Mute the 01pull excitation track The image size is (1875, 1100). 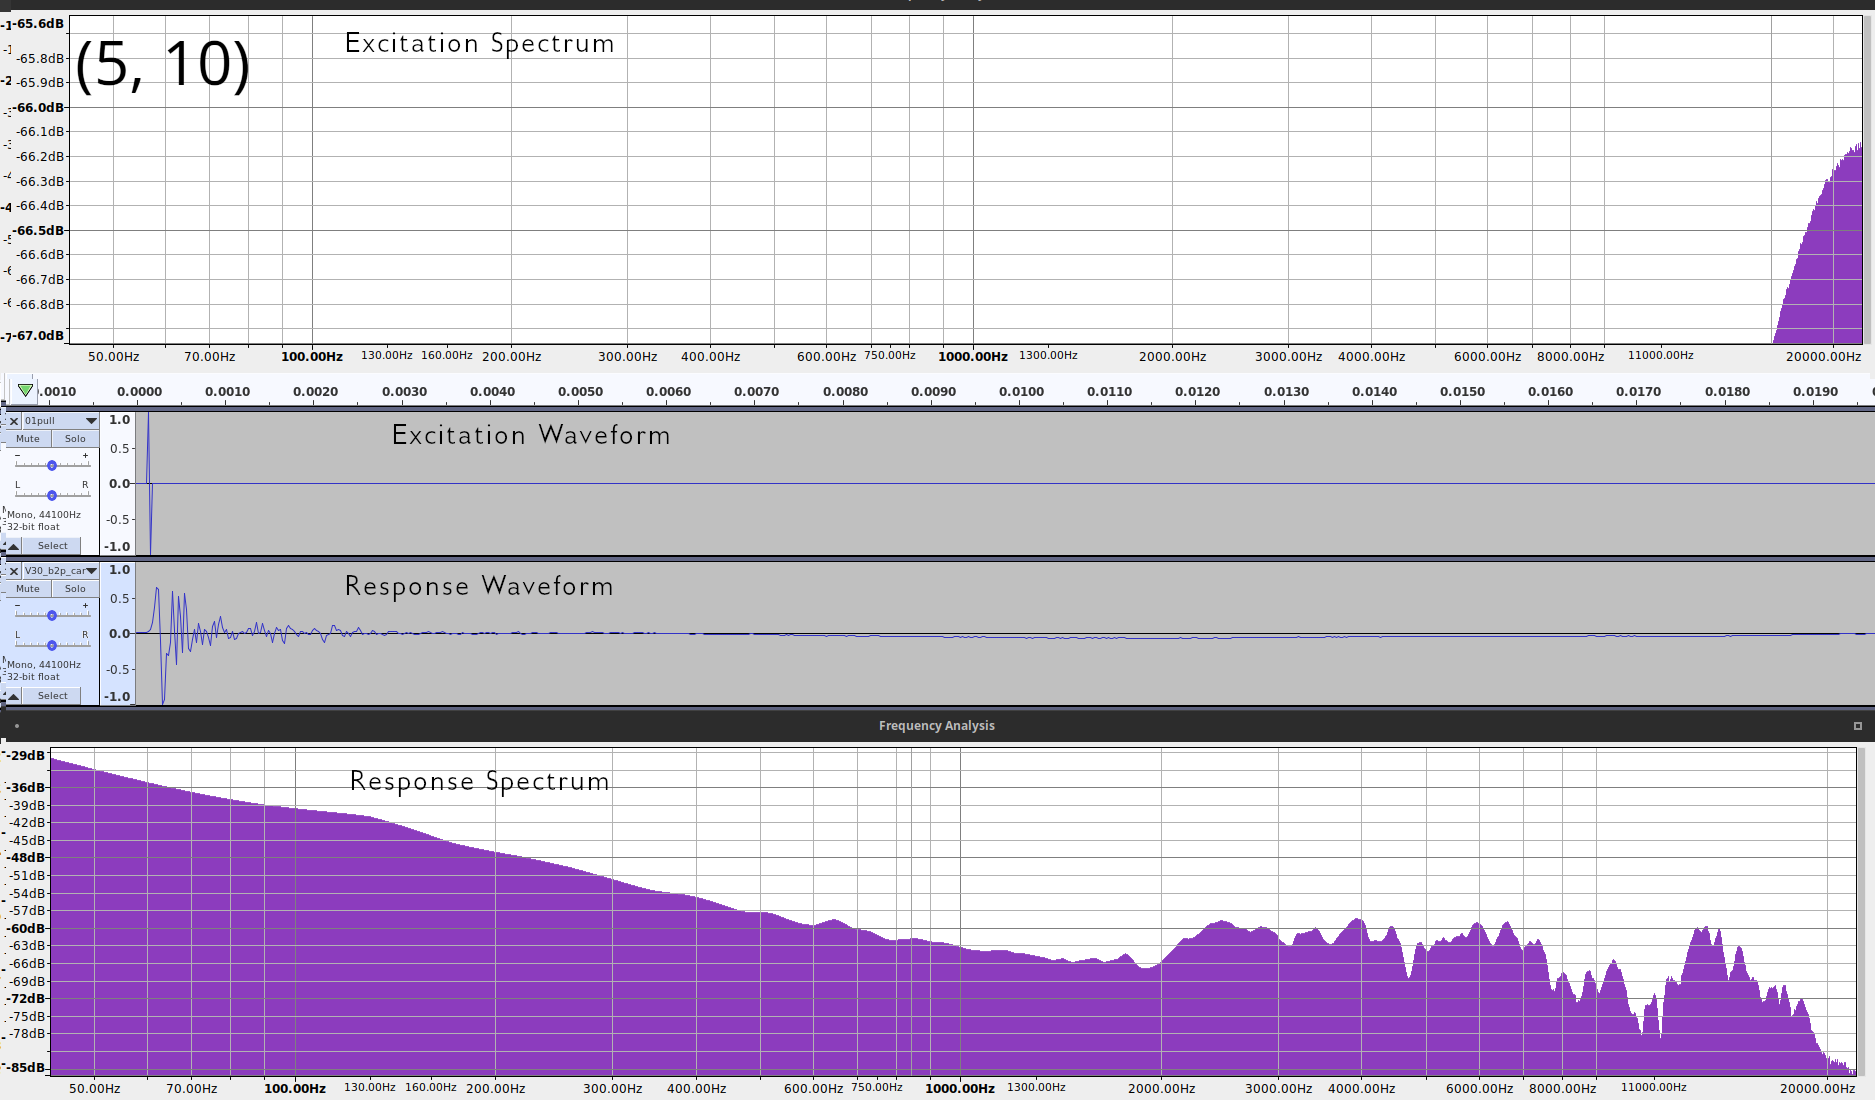pyautogui.click(x=28, y=439)
